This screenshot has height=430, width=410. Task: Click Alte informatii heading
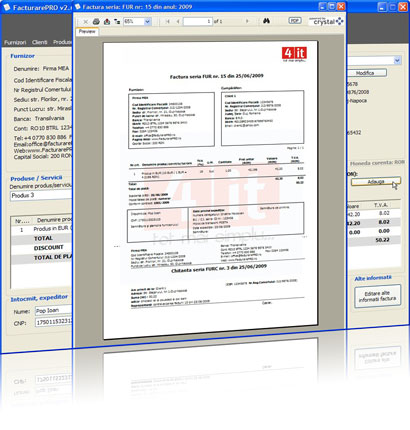click(373, 278)
